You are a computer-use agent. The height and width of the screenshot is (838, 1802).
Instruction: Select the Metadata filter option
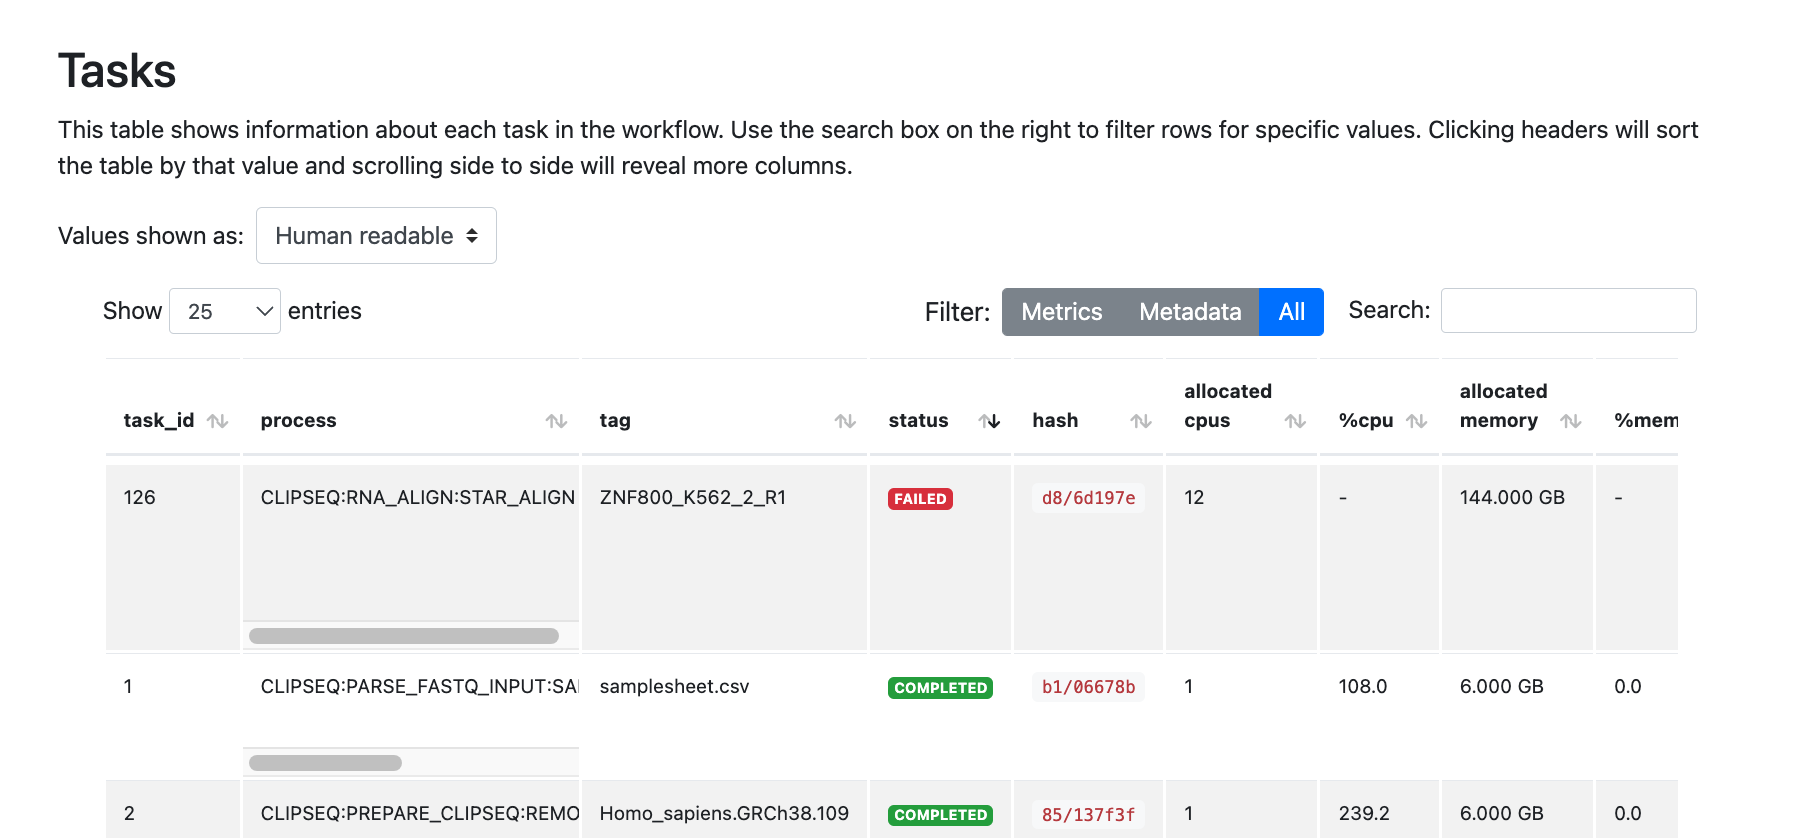(x=1189, y=312)
